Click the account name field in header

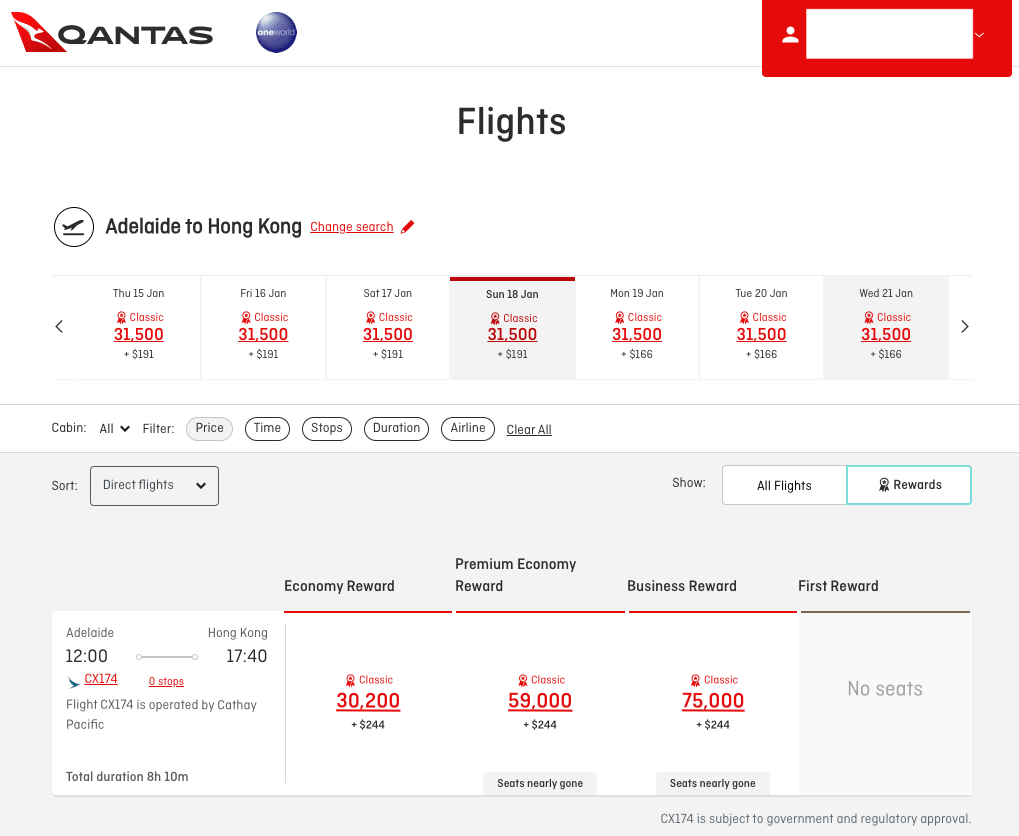(889, 34)
